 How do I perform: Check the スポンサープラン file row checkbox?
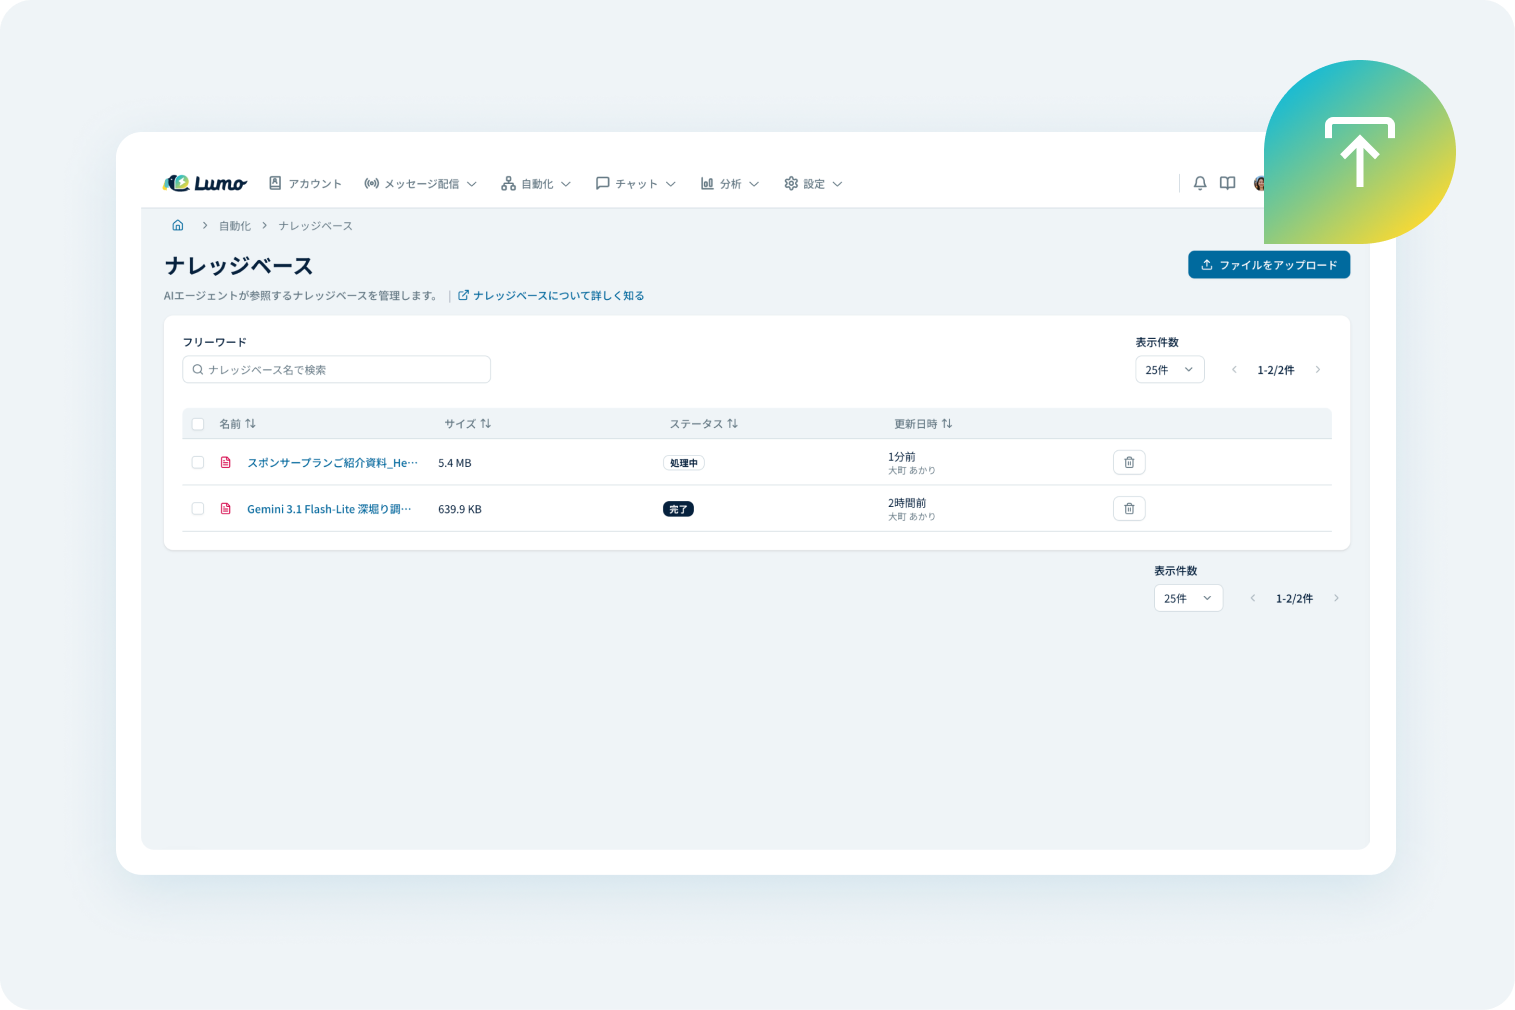(198, 462)
